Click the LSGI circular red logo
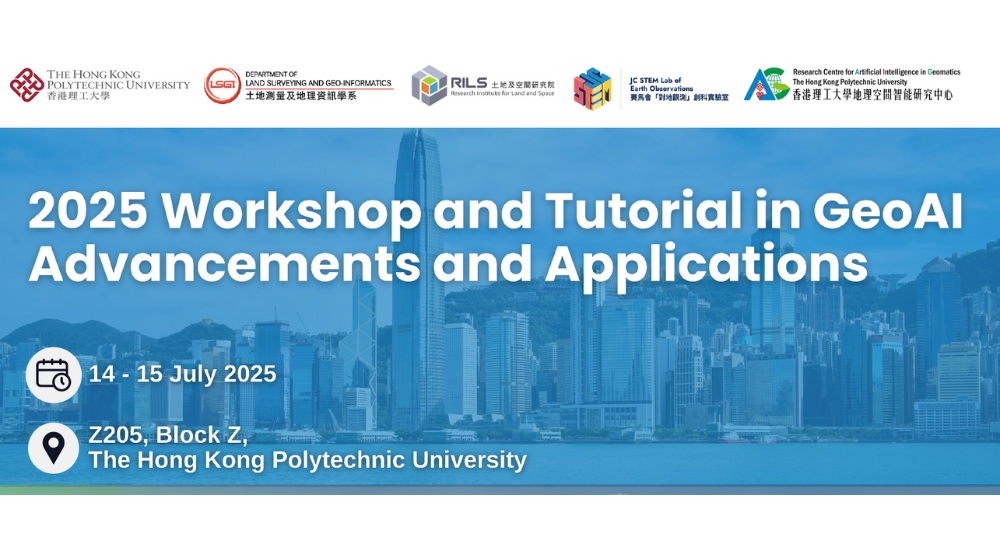The width and height of the screenshot is (1000, 540). (x=222, y=86)
